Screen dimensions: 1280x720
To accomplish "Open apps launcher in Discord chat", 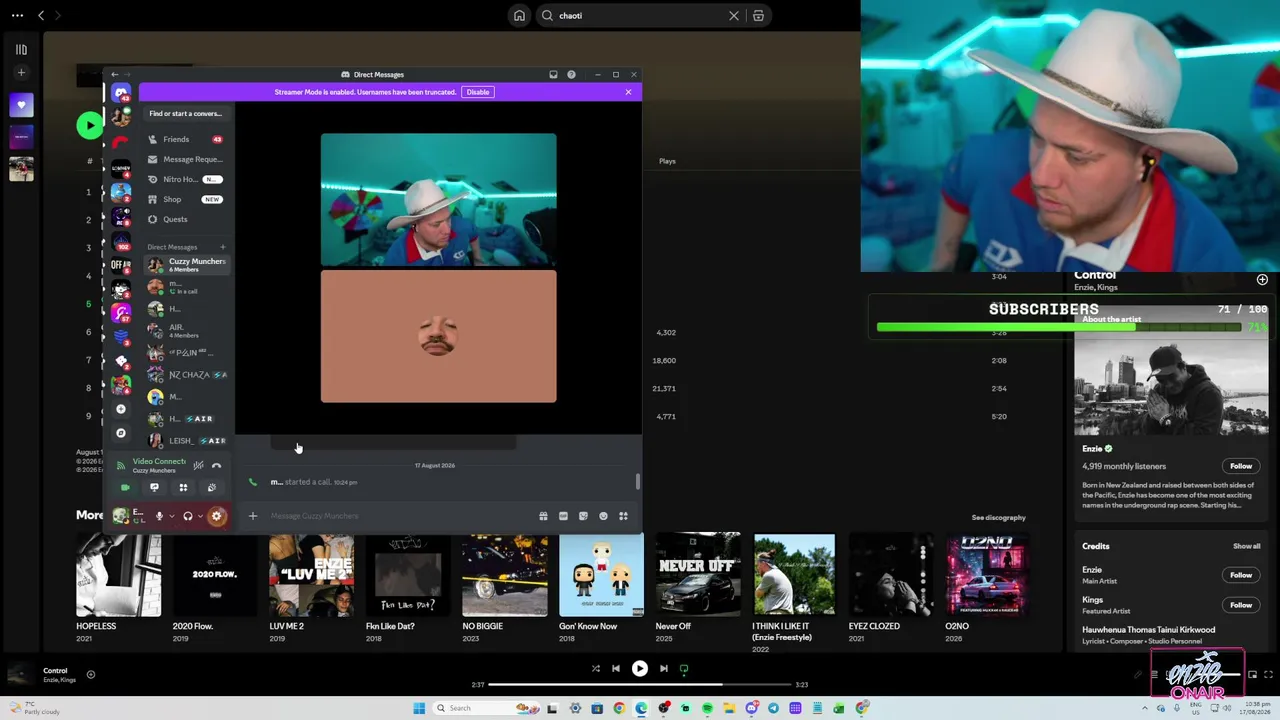I will [x=623, y=516].
